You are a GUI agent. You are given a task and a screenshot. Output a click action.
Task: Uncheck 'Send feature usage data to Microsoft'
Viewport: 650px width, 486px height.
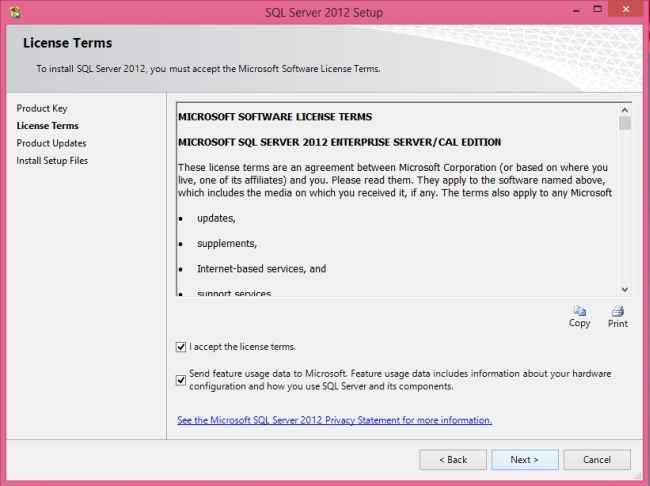pos(181,380)
